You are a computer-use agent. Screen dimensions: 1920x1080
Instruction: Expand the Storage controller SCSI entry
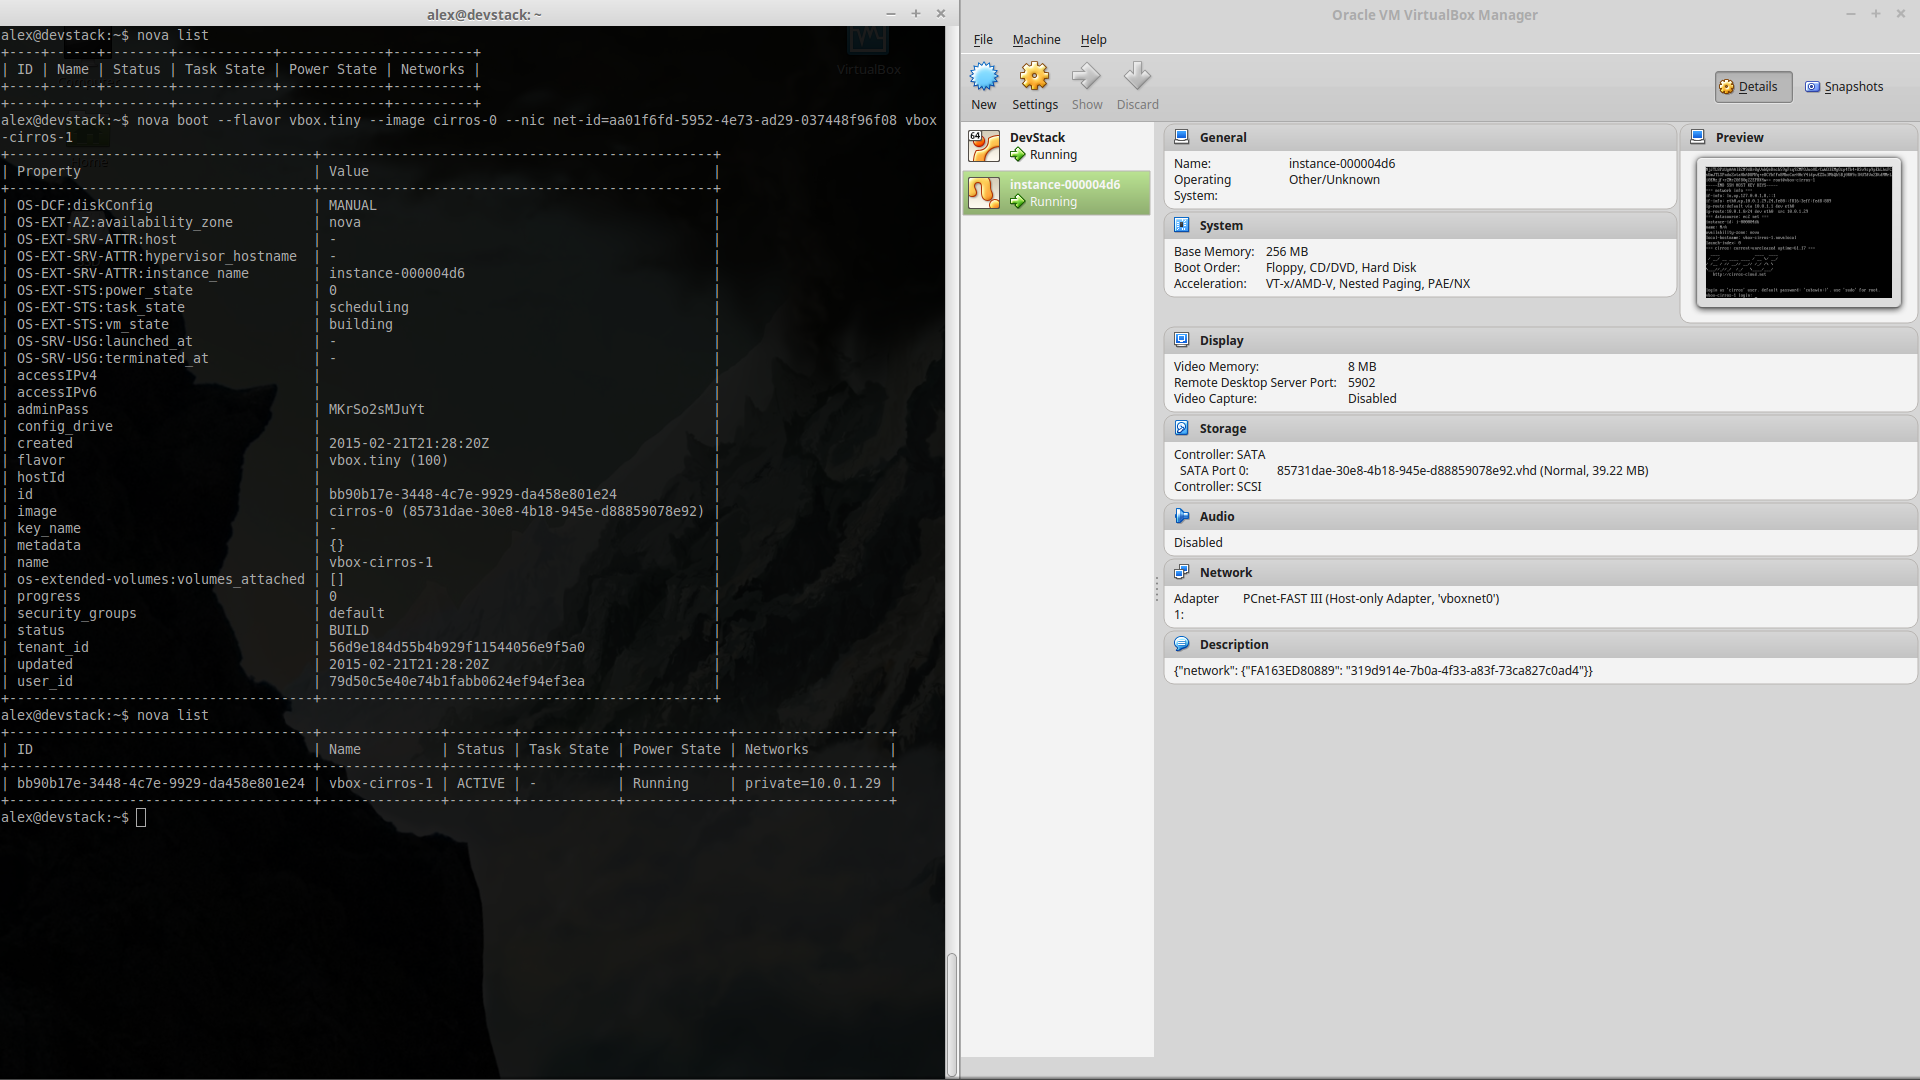click(x=1216, y=487)
